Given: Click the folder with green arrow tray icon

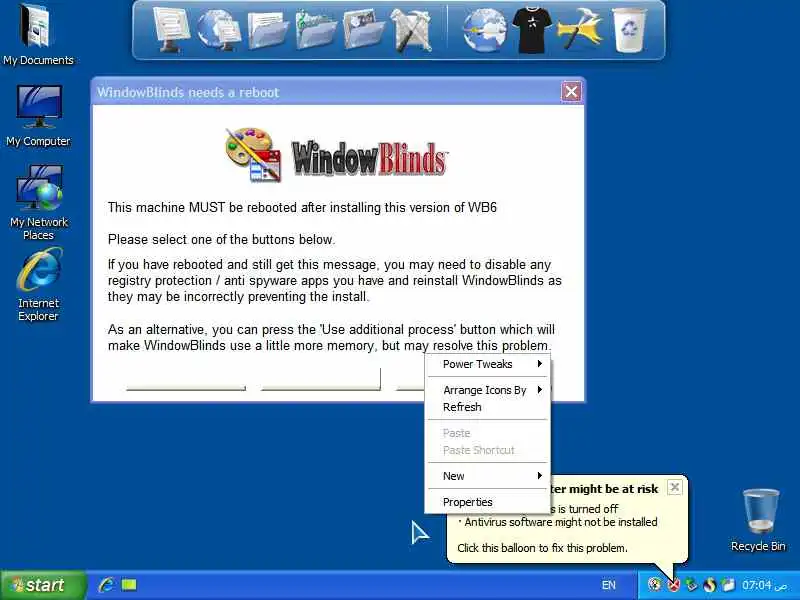Looking at the screenshot, I should coord(728,585).
